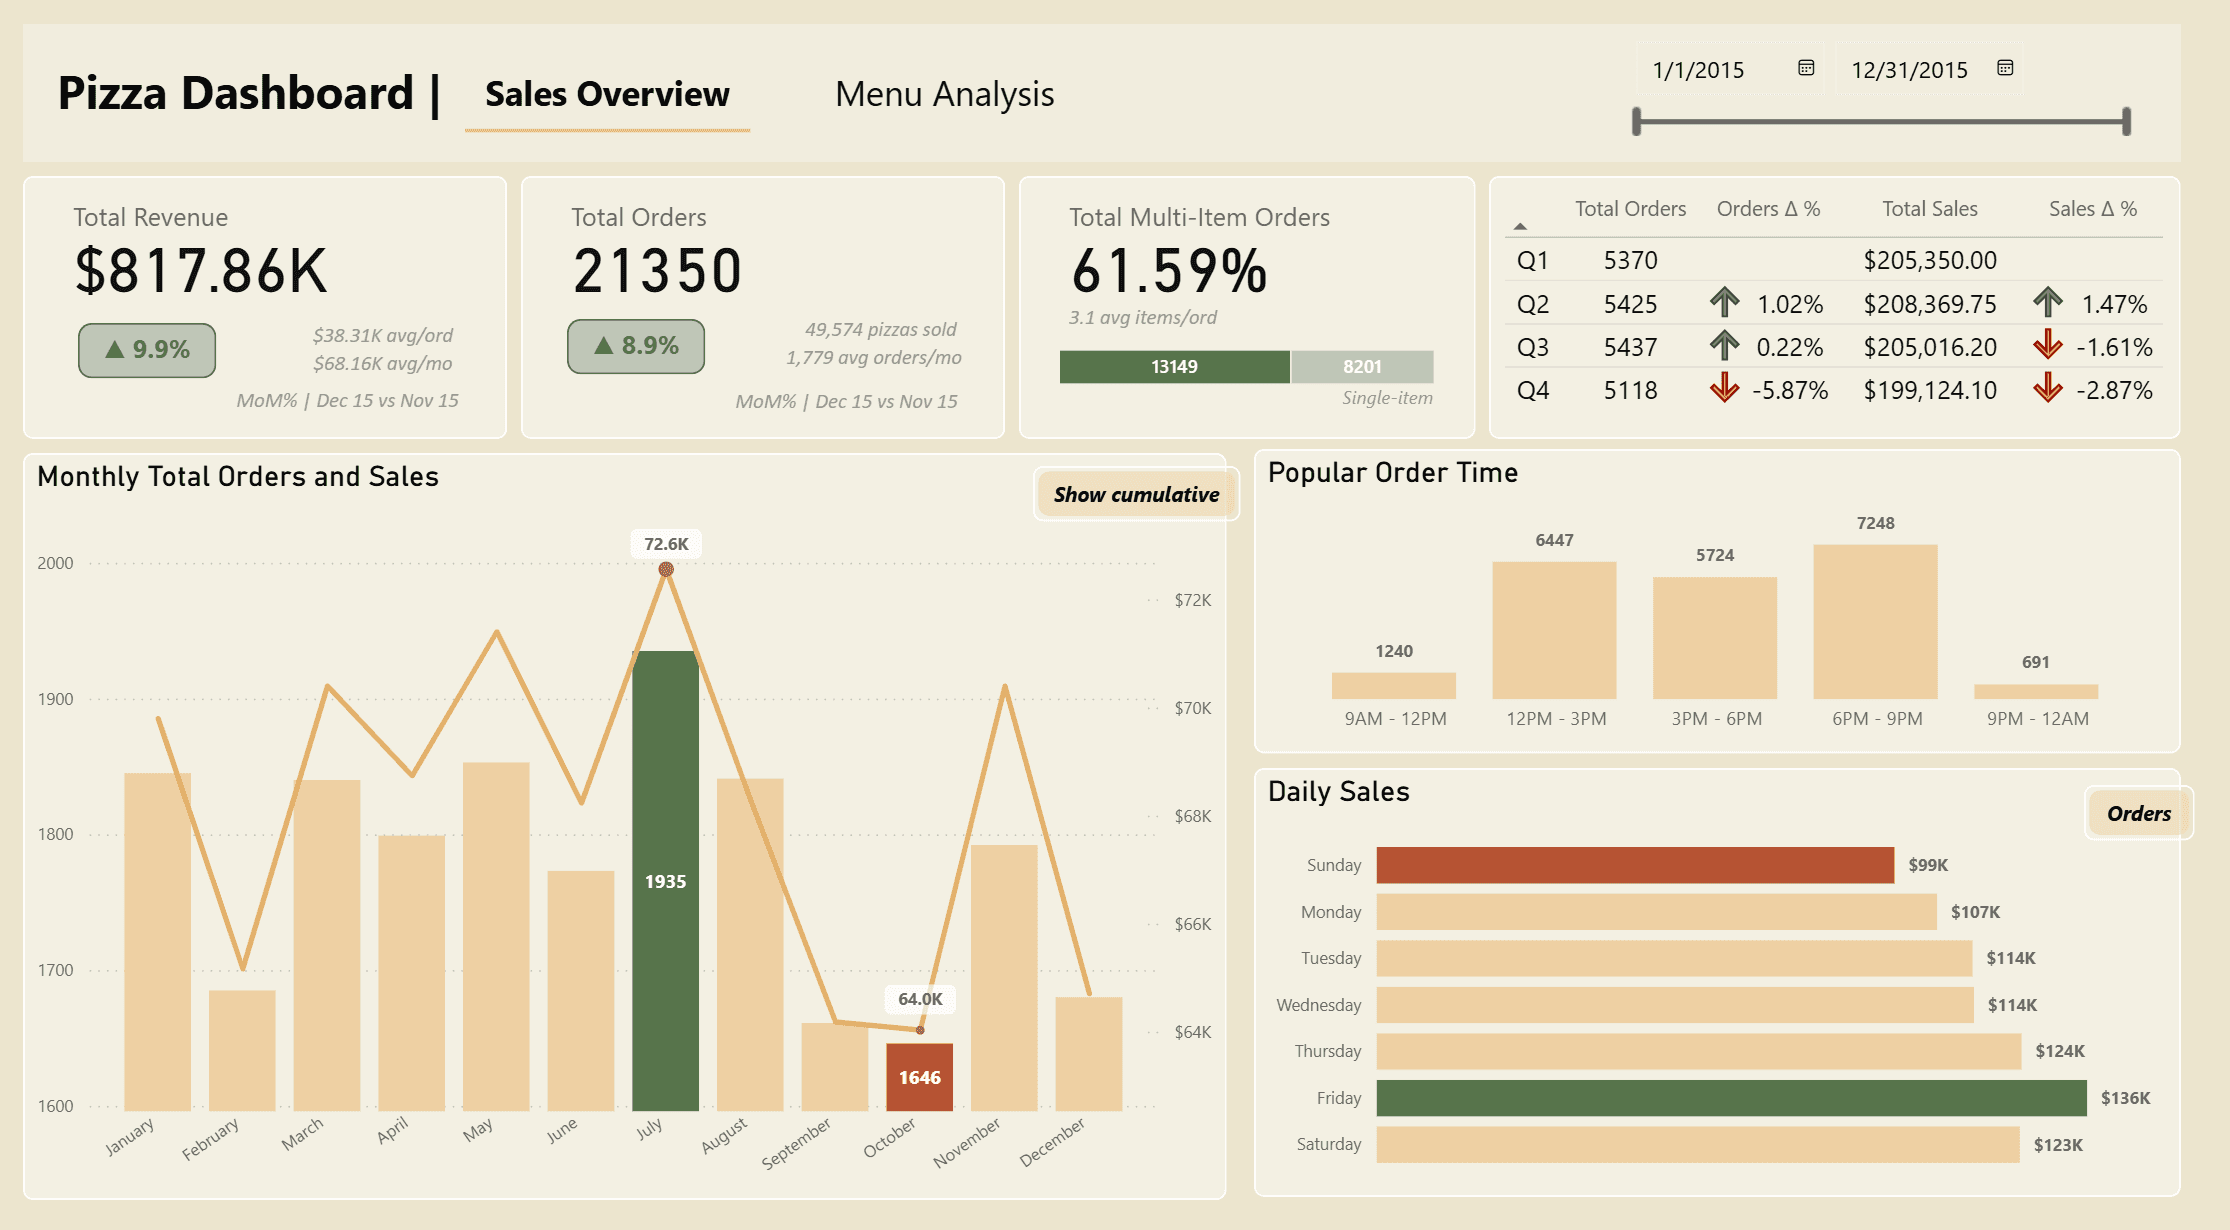Click the Q4 orders red down arrow
Image resolution: width=2230 pixels, height=1230 pixels.
pos(1724,388)
